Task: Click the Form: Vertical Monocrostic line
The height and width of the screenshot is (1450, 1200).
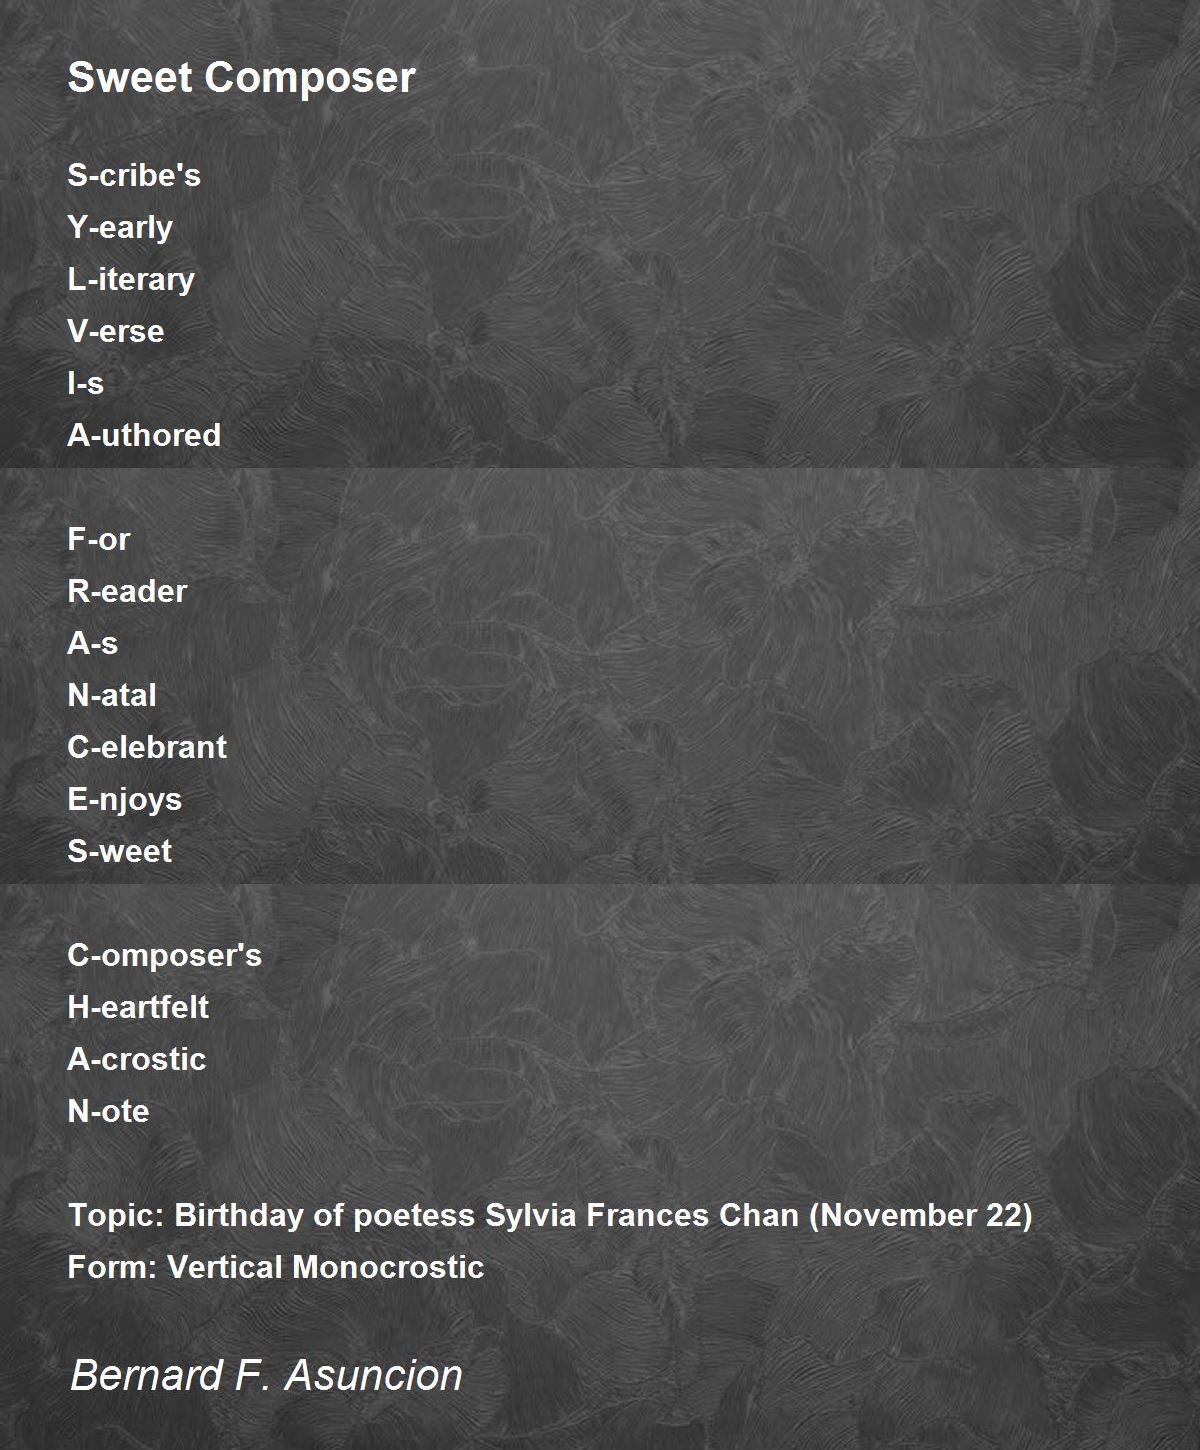Action: tap(276, 1267)
